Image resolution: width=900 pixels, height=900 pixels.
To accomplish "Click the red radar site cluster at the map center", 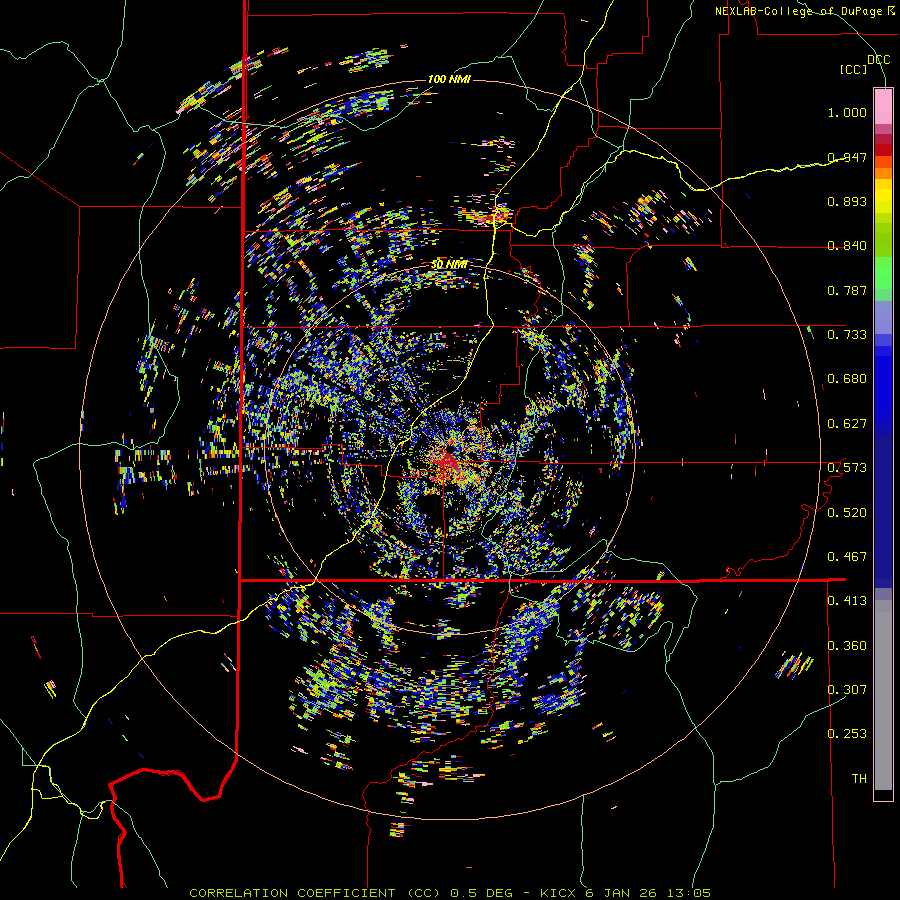I will click(x=447, y=460).
